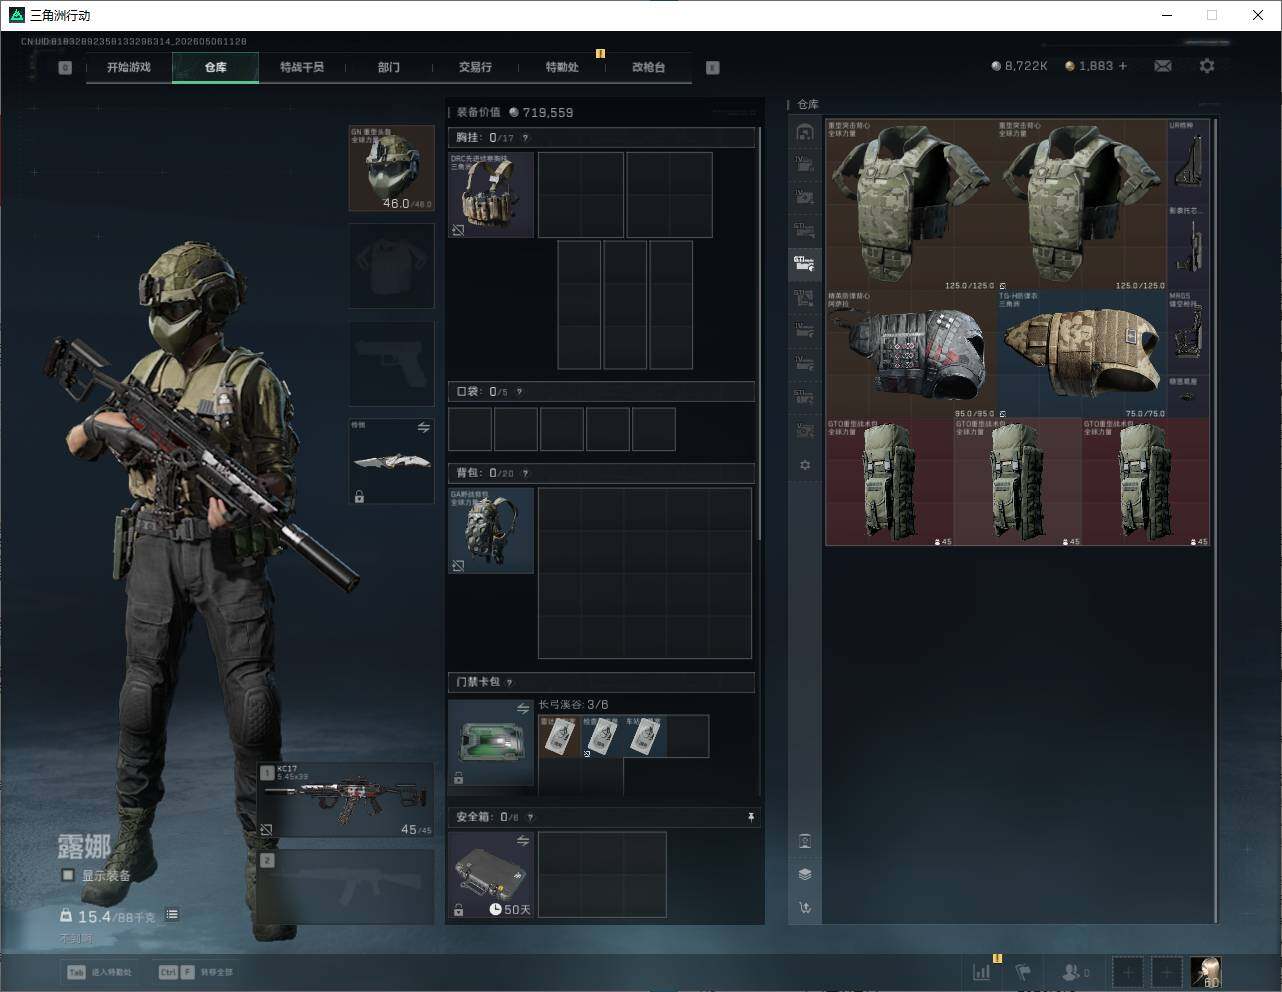Select the equipped DRC chest rig
The width and height of the screenshot is (1282, 992).
(491, 195)
